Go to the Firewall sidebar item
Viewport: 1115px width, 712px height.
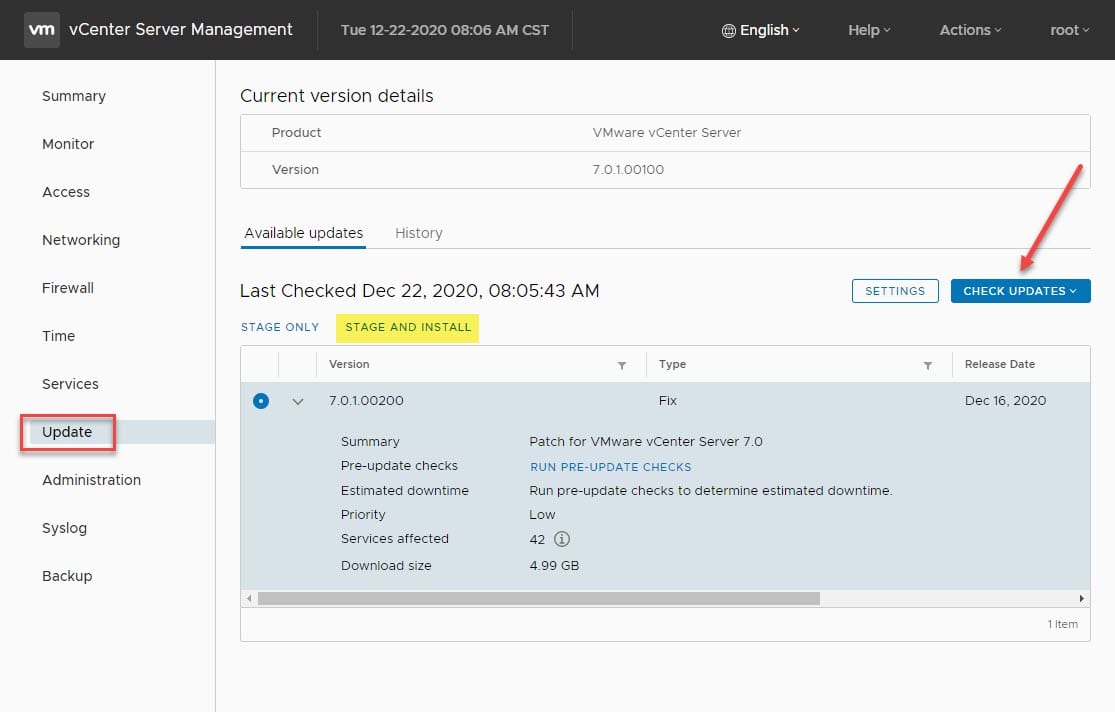(68, 288)
